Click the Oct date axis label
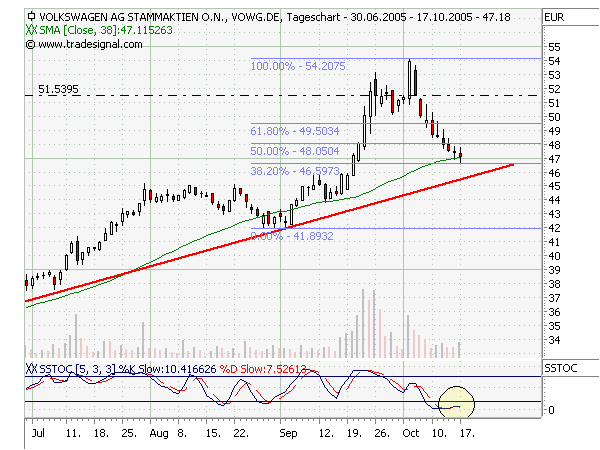Image resolution: width=600 pixels, height=450 pixels. tap(411, 434)
